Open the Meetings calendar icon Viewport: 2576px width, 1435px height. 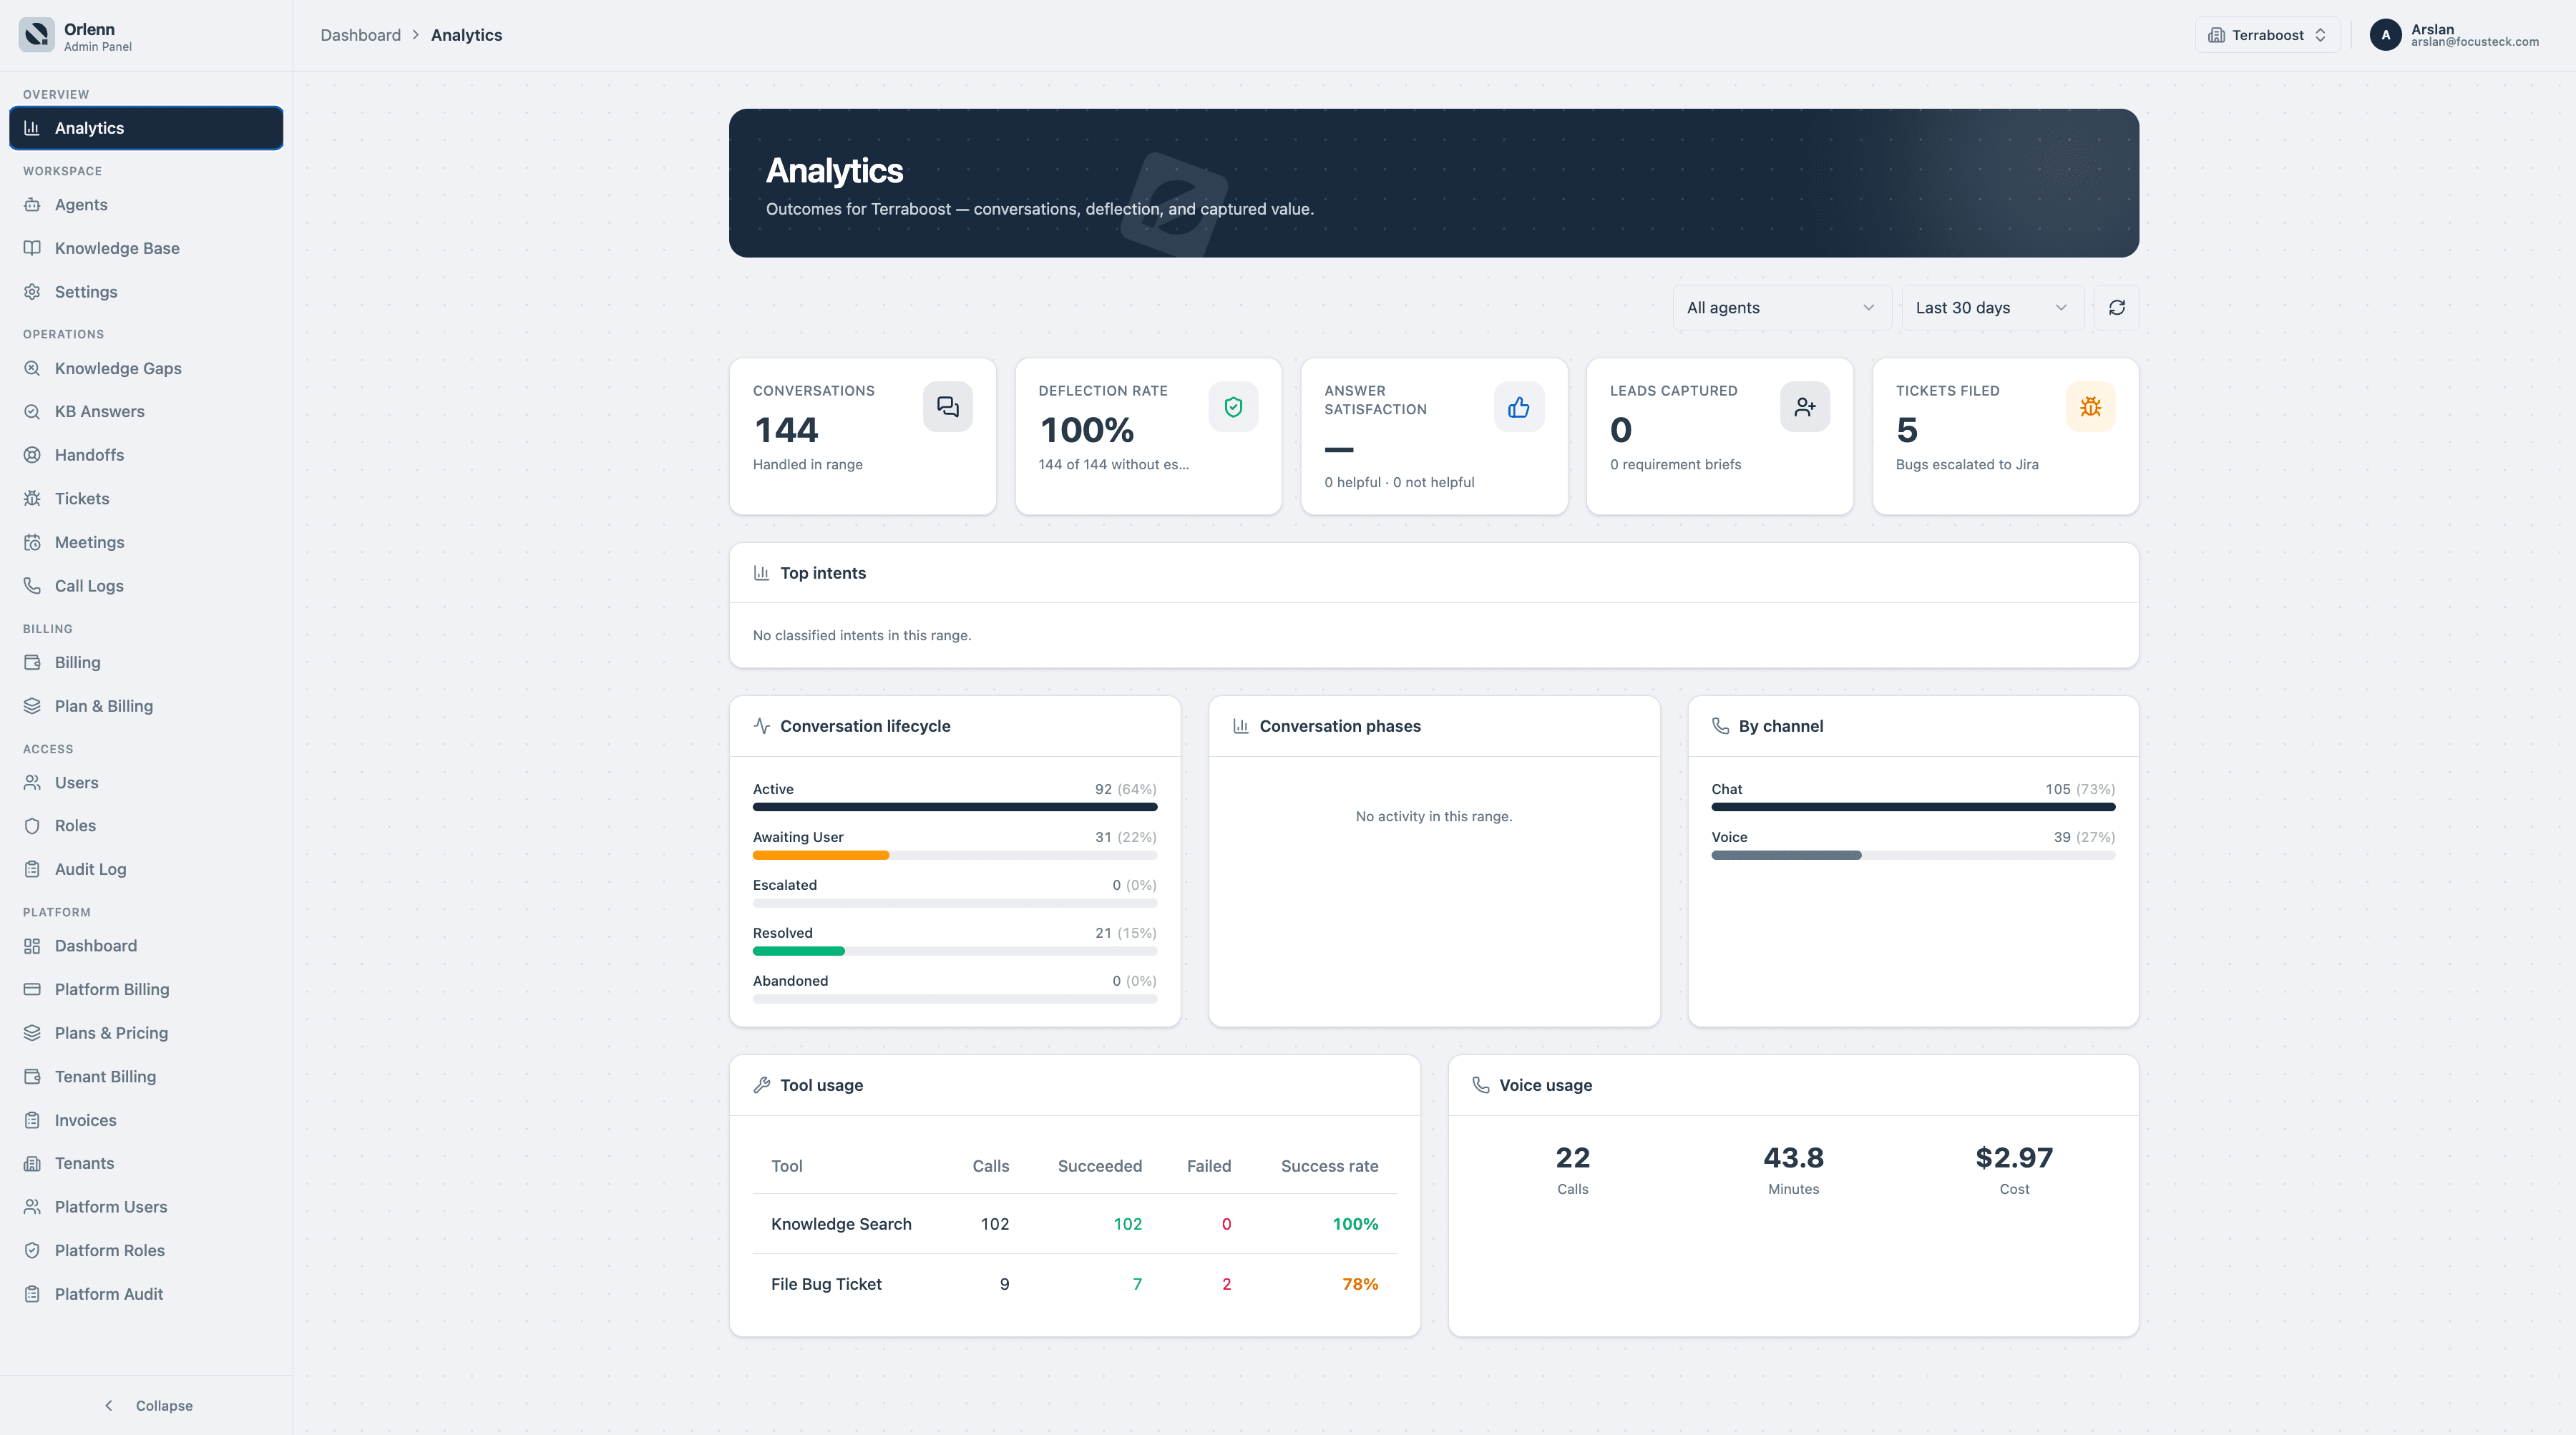tap(32, 542)
